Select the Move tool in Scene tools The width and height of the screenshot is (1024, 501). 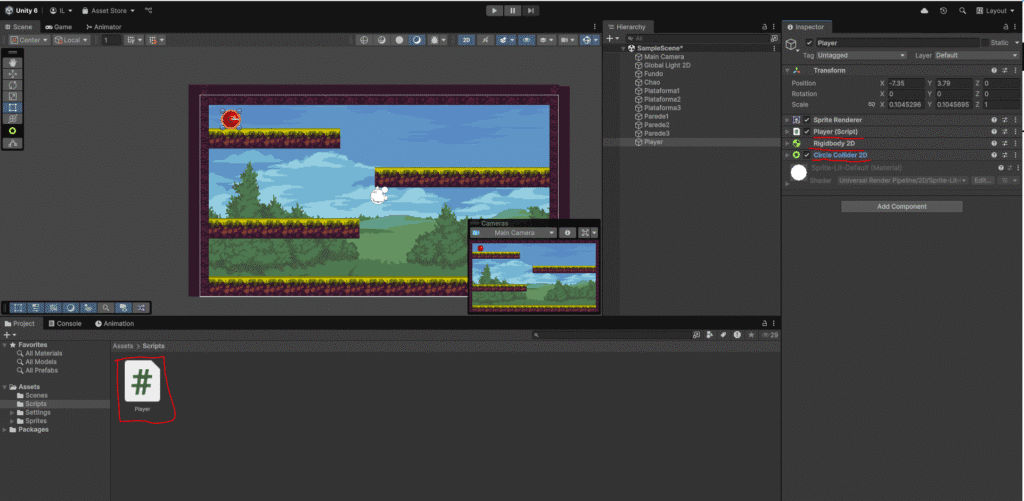click(x=13, y=73)
